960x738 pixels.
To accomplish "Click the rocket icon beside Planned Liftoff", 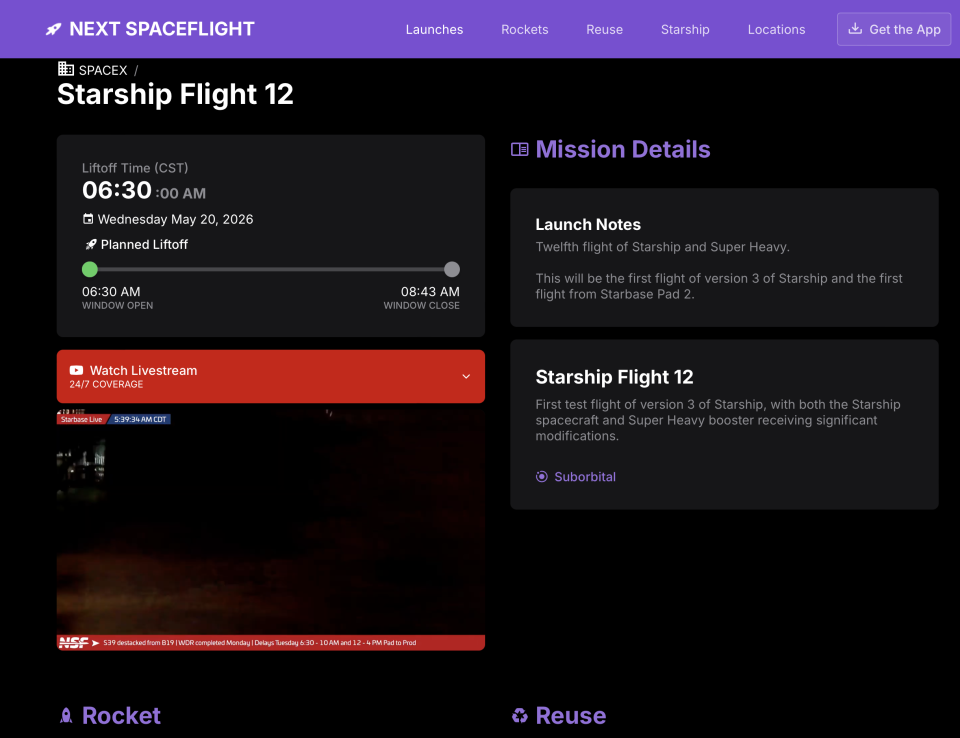I will pyautogui.click(x=91, y=244).
